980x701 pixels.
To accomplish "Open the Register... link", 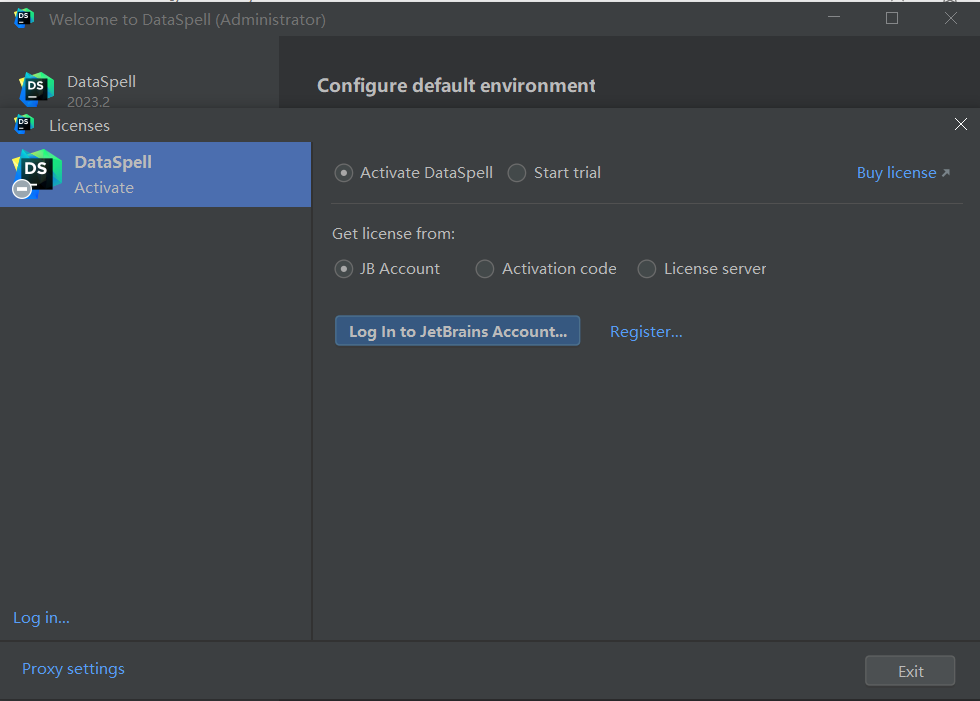I will [646, 332].
